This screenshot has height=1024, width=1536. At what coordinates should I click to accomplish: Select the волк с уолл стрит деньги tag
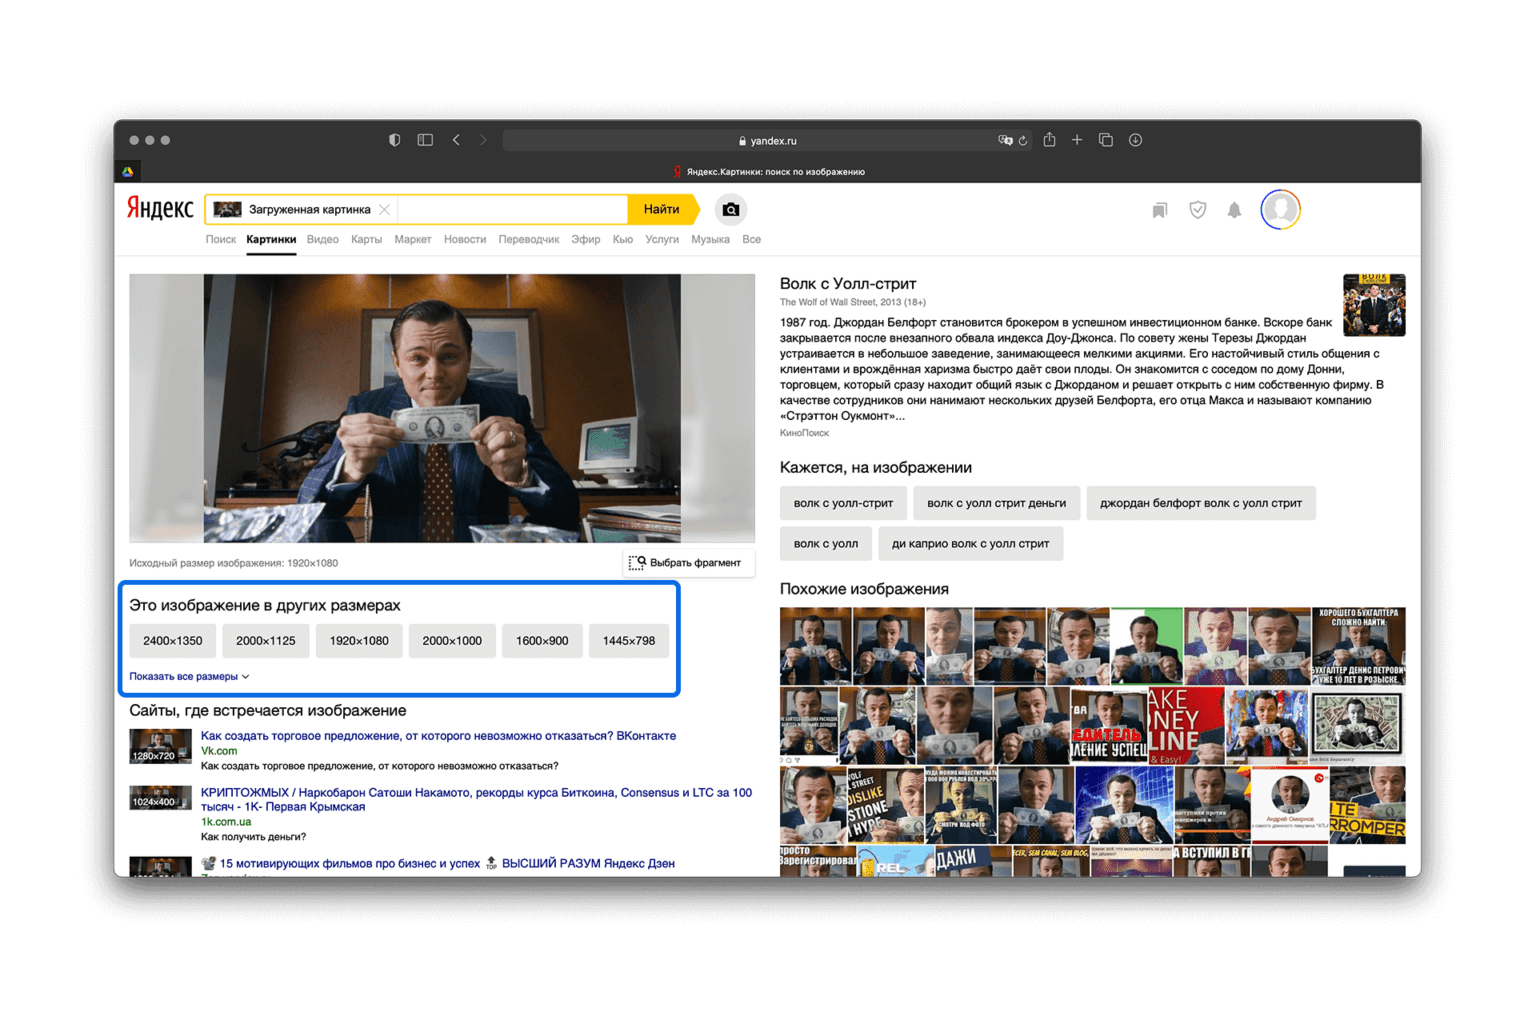pyautogui.click(x=996, y=503)
